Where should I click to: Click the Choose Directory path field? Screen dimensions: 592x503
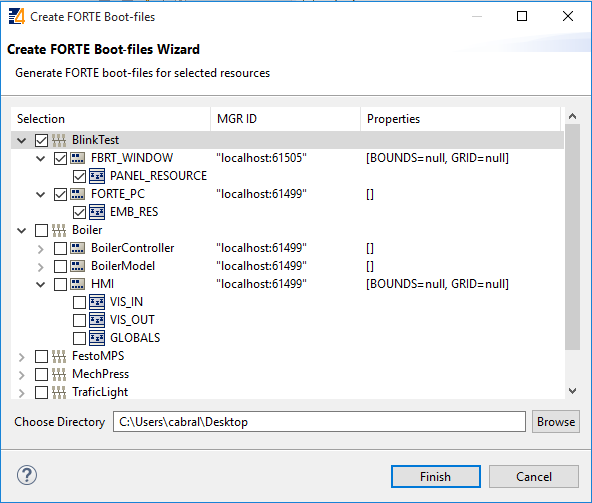pos(319,422)
